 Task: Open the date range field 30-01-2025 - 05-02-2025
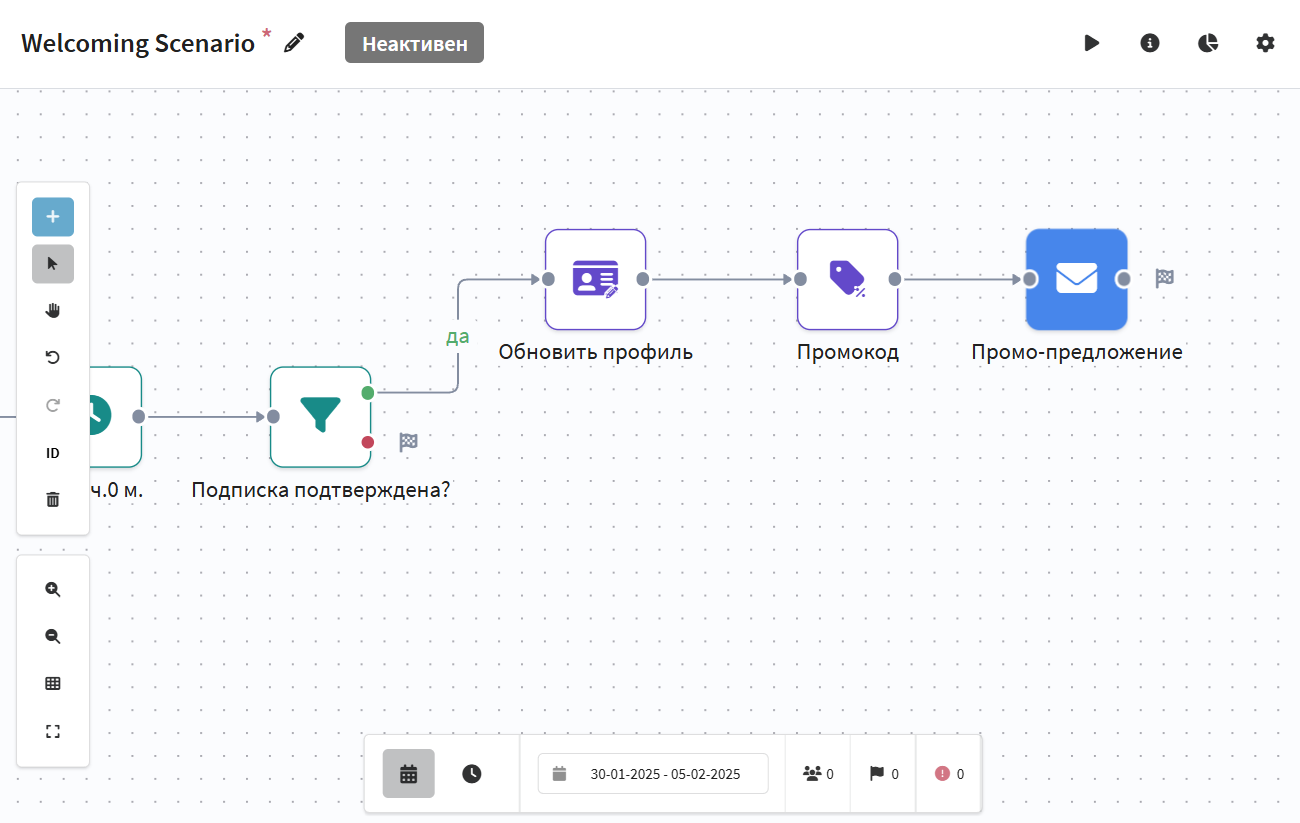click(653, 773)
